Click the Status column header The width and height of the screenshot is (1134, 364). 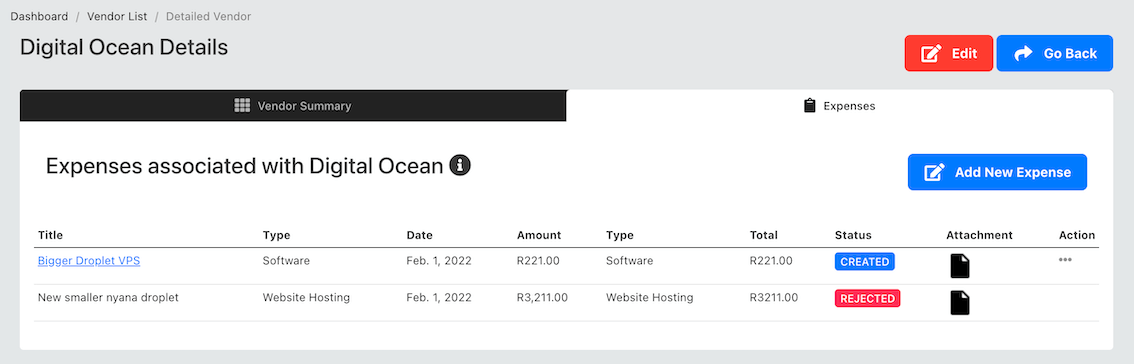pos(853,235)
